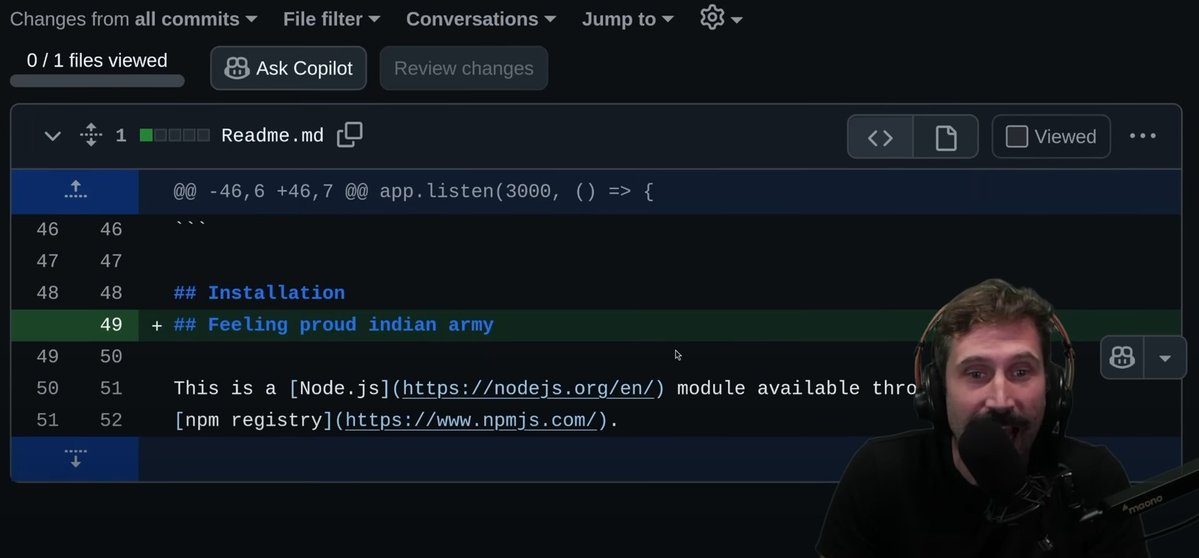
Task: Click the plus sign on added line 49
Action: click(157, 326)
